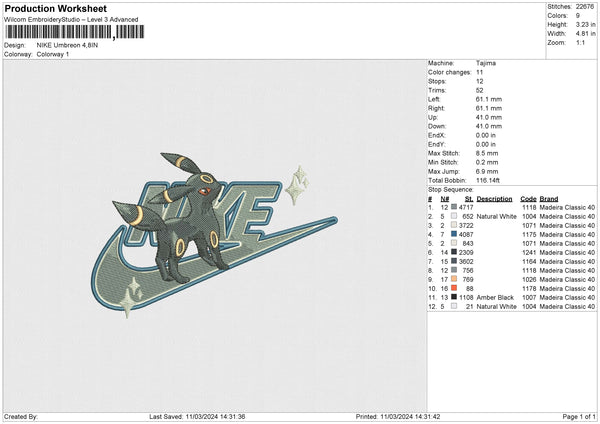Screen dimensions: 600x424
Task: Click 'Amber Black' description in row 11
Action: (x=495, y=297)
